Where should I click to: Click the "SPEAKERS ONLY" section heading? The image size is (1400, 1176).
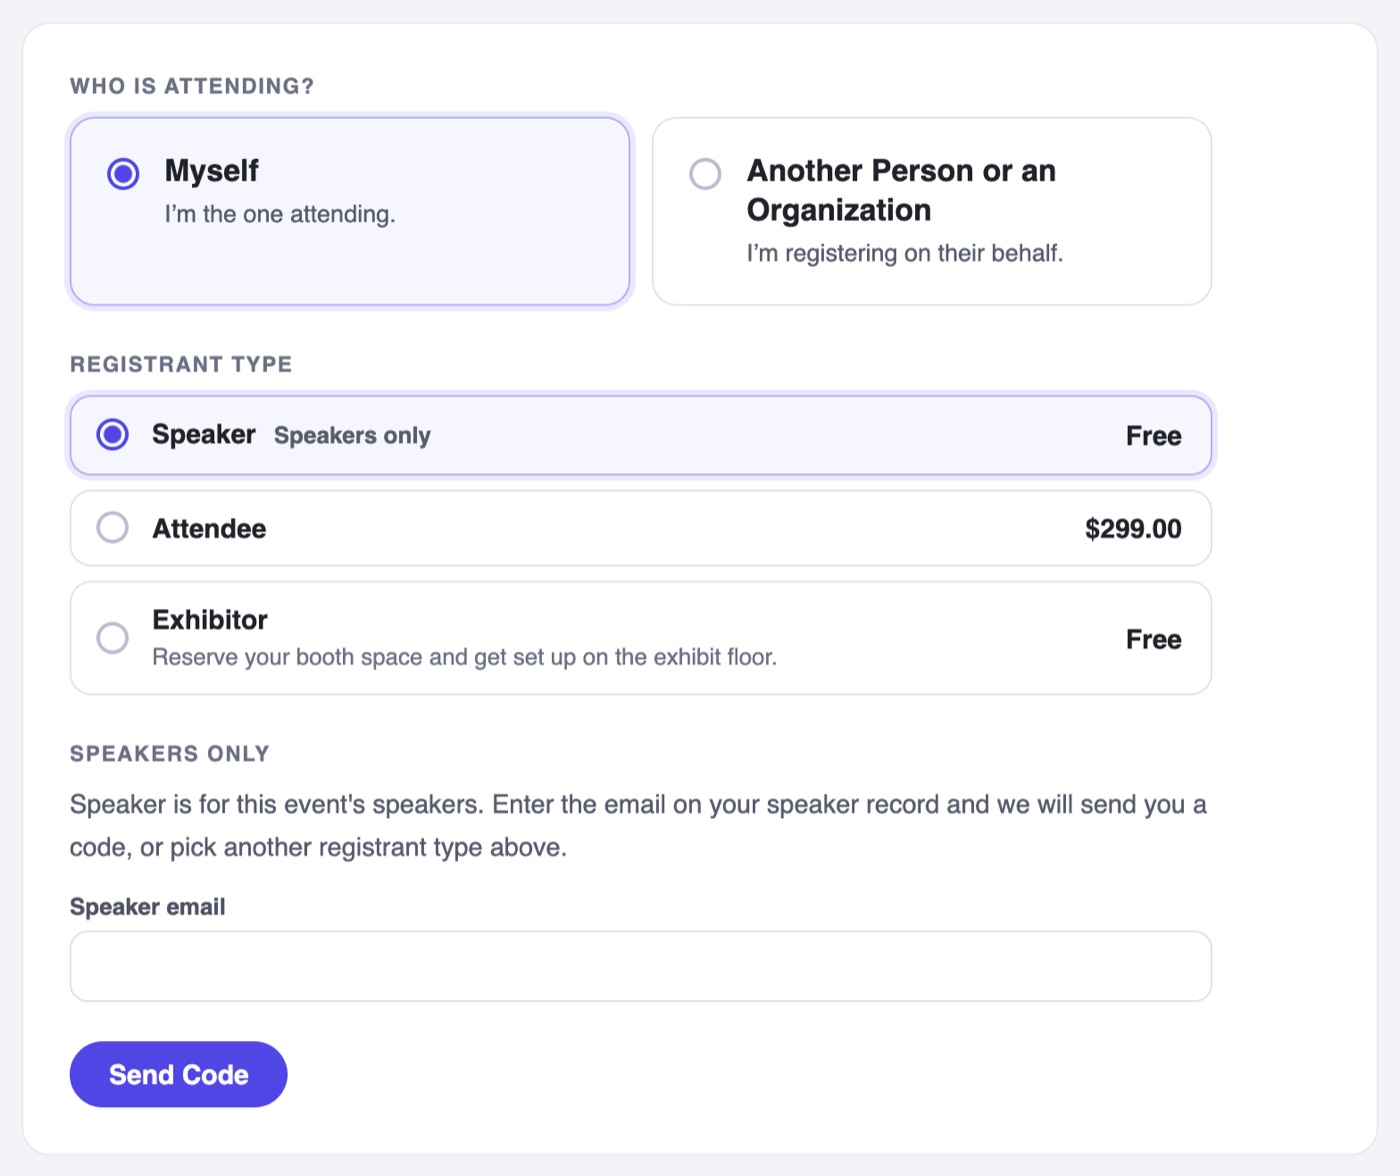[170, 754]
